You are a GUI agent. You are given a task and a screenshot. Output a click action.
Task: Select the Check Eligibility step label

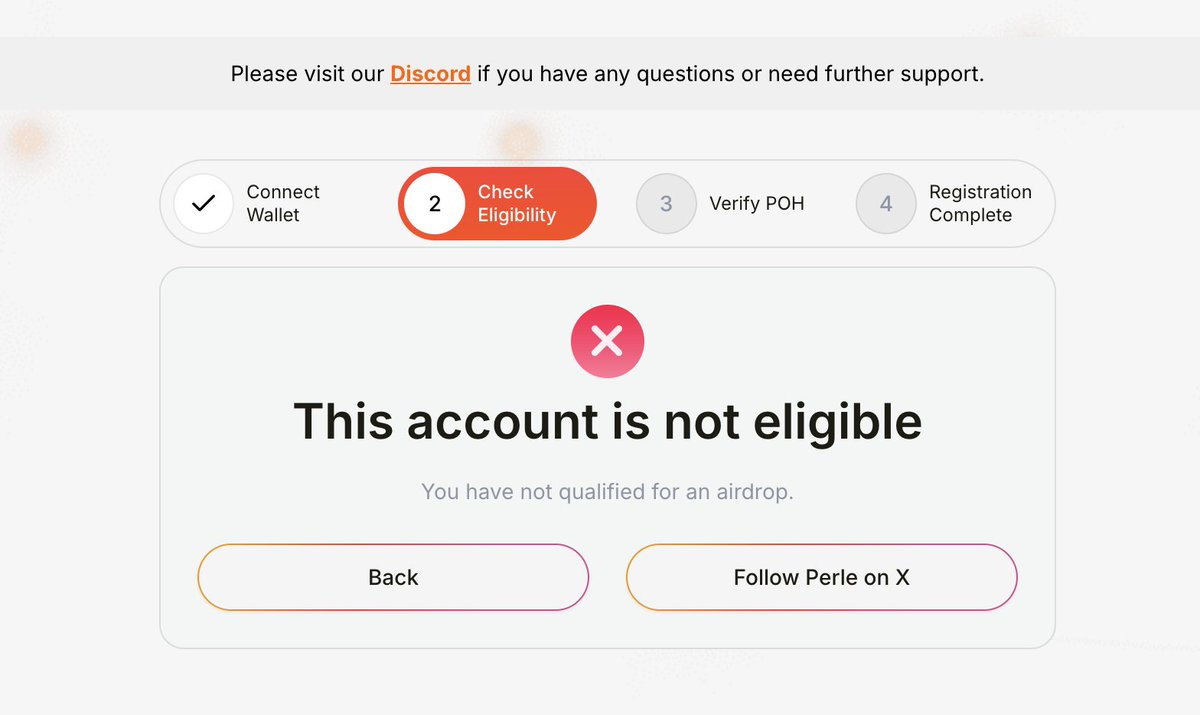[516, 204]
